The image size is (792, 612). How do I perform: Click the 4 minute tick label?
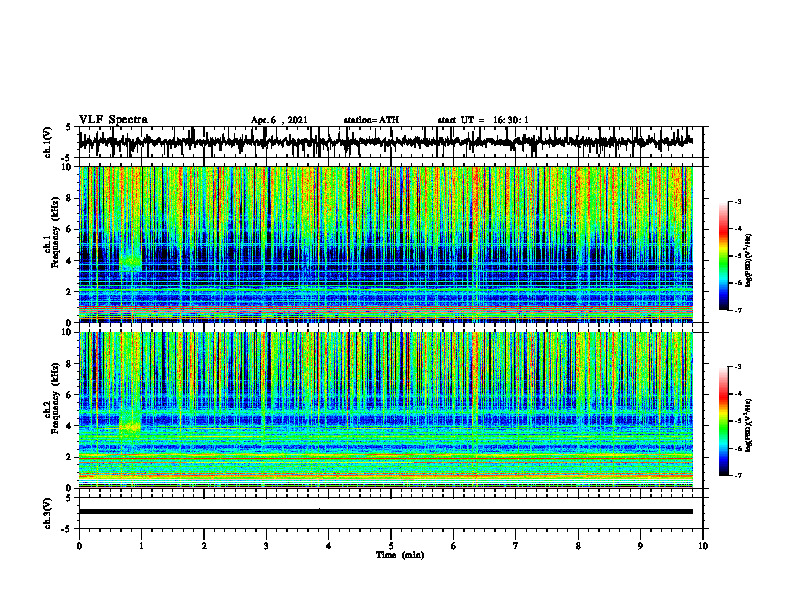[329, 546]
